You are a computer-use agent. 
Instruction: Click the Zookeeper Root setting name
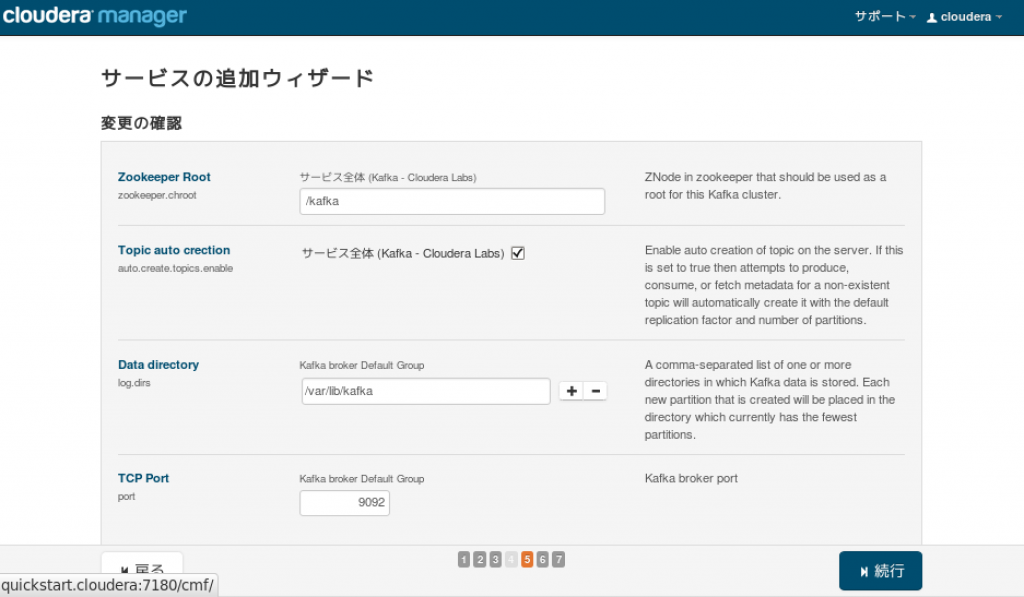click(x=164, y=177)
